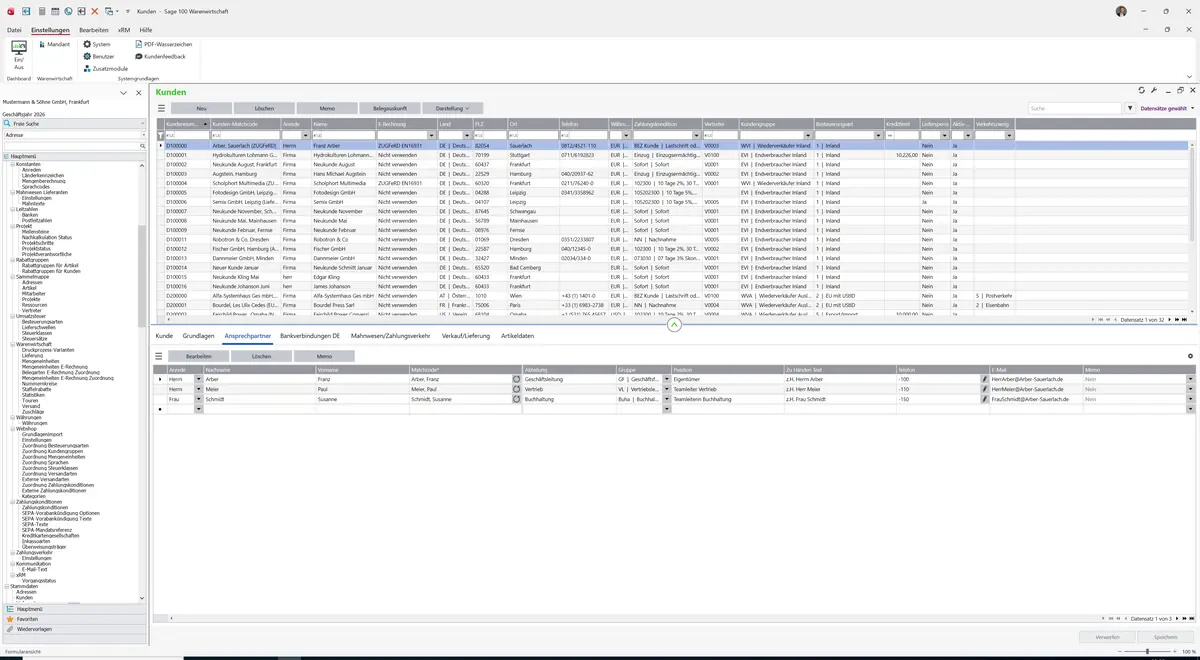Open Anrede filter dropdown in Kunden grid
1200x660 pixels.
tap(305, 135)
